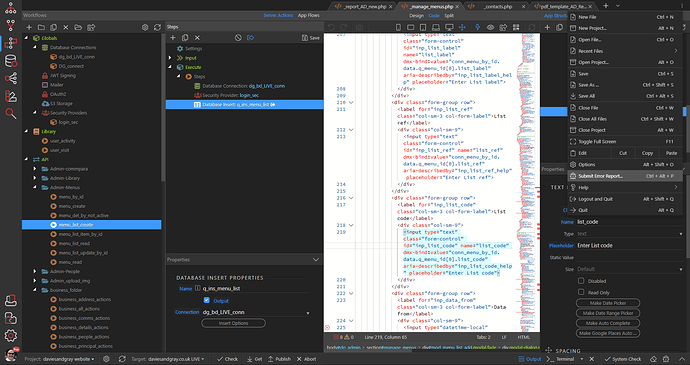The height and width of the screenshot is (365, 690).
Task: Click duplicate icon in Workflows toolbar
Action: coord(53,27)
